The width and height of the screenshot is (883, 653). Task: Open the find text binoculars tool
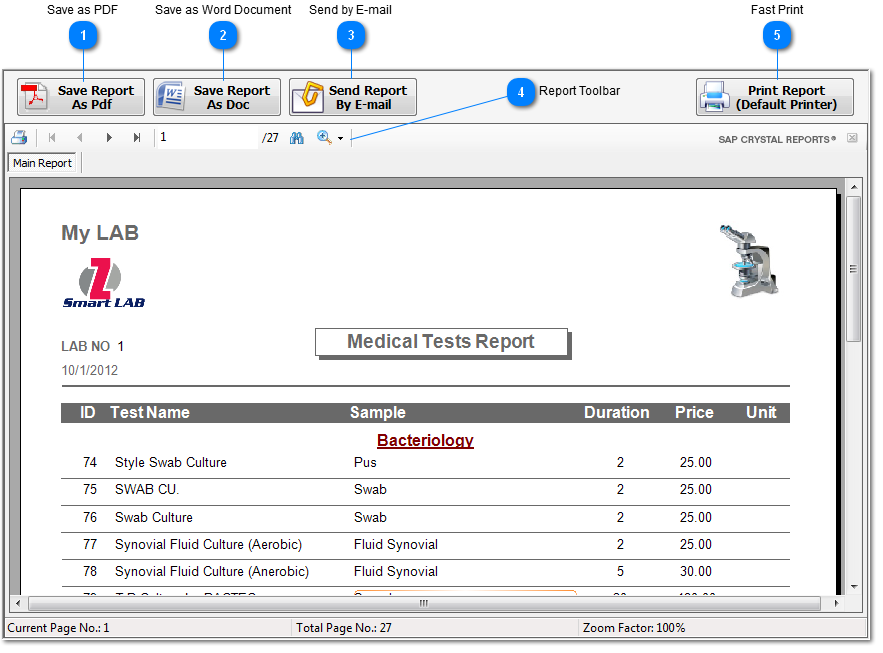tap(297, 138)
